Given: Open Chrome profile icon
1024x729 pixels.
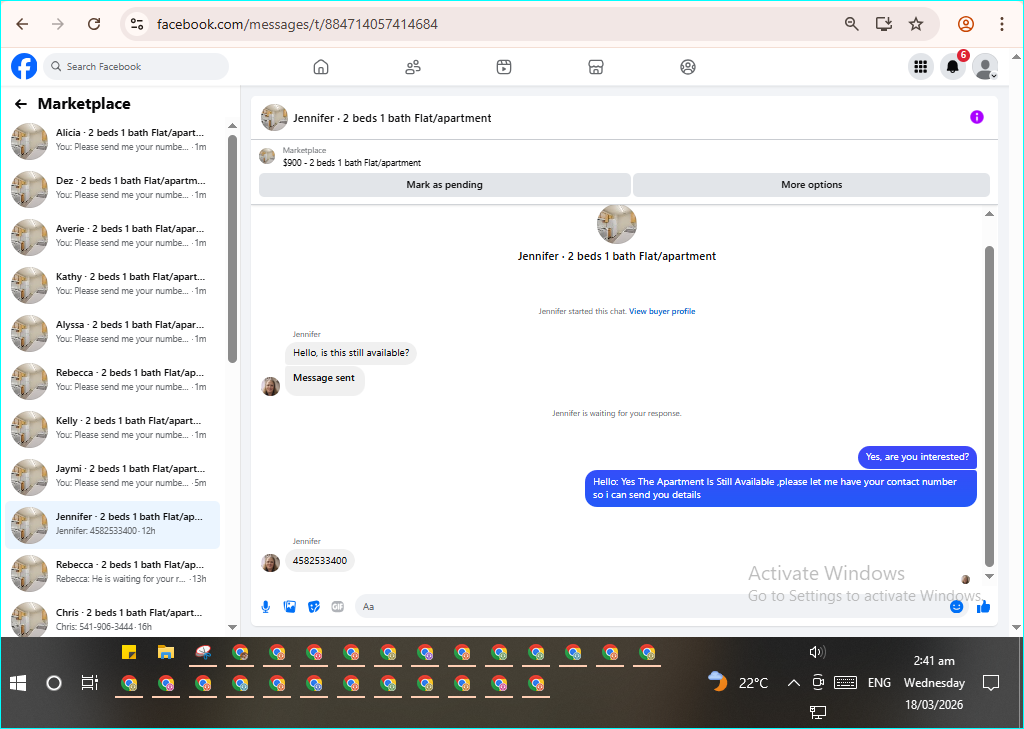Looking at the screenshot, I should pyautogui.click(x=966, y=24).
